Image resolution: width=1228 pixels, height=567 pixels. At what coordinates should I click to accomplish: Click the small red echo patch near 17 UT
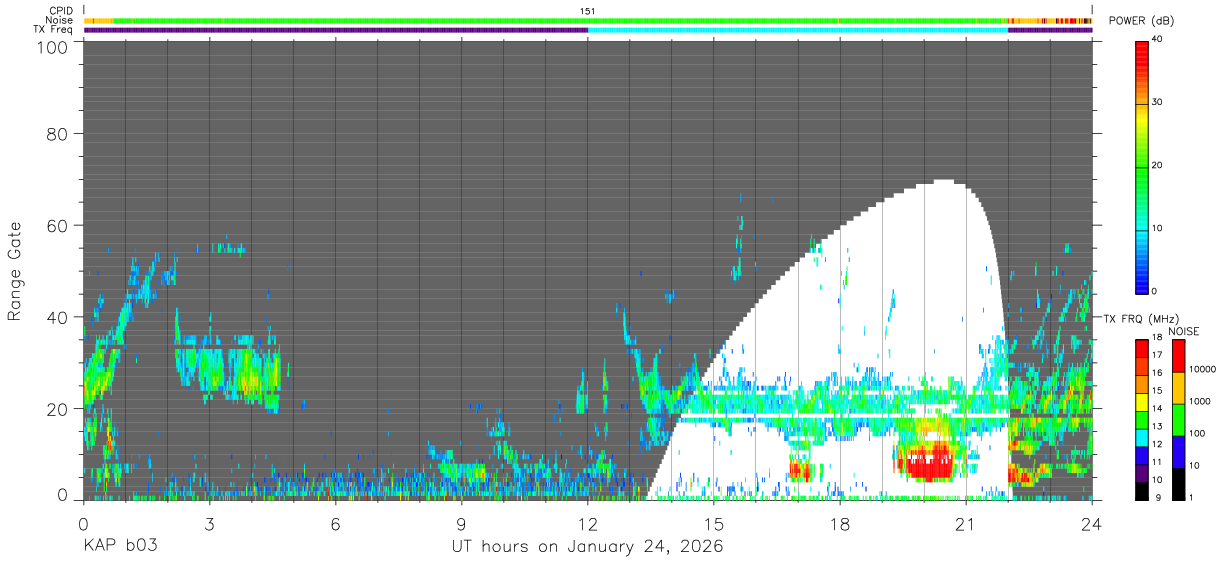799,469
